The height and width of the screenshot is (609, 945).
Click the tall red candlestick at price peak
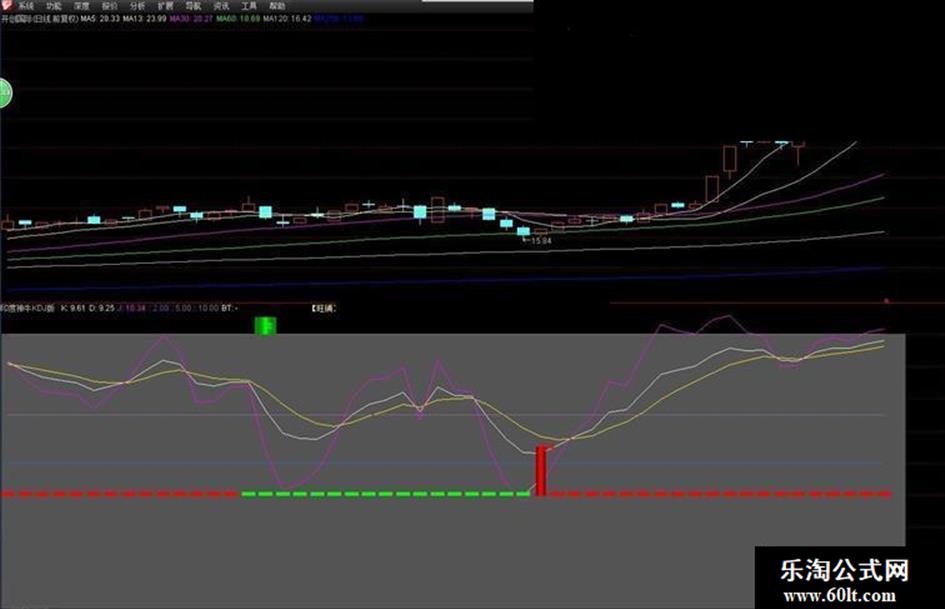click(x=730, y=160)
